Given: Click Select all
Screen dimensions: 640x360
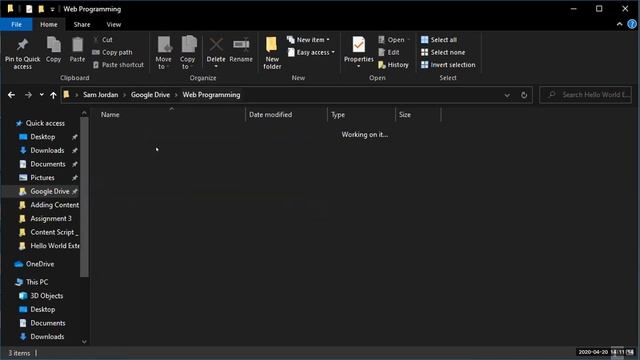Looking at the screenshot, I should pyautogui.click(x=439, y=40).
